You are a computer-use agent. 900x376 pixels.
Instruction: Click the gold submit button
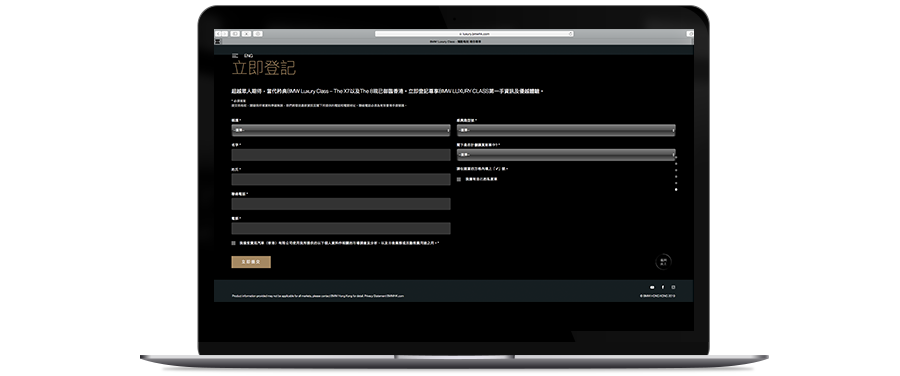251,262
